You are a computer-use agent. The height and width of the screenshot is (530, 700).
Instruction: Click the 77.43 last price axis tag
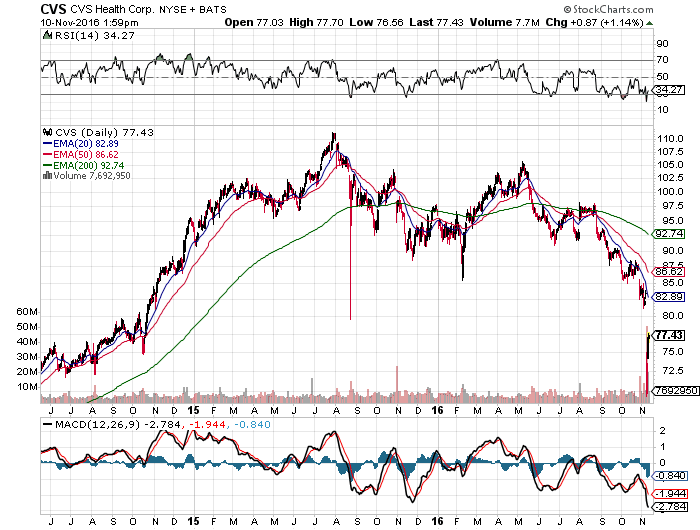668,335
